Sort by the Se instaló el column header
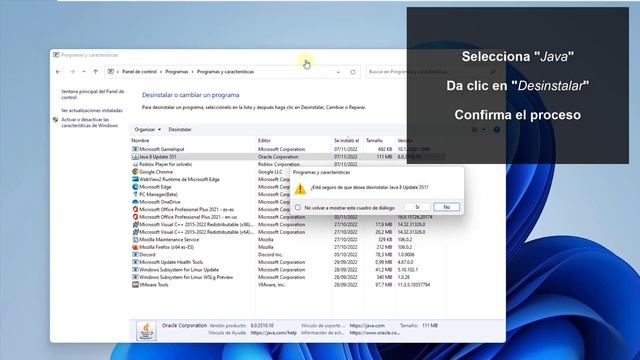Screen dimensions: 640x360 [347, 140]
